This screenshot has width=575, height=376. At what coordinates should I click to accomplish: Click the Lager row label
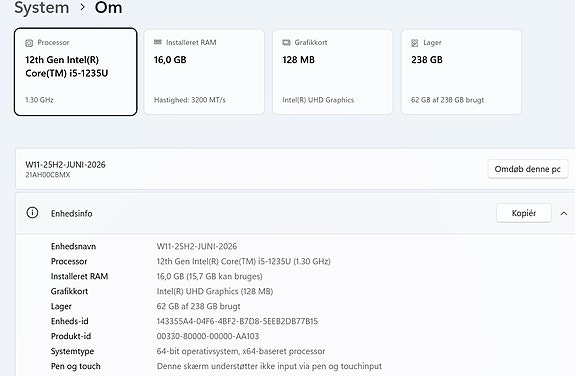(61, 307)
